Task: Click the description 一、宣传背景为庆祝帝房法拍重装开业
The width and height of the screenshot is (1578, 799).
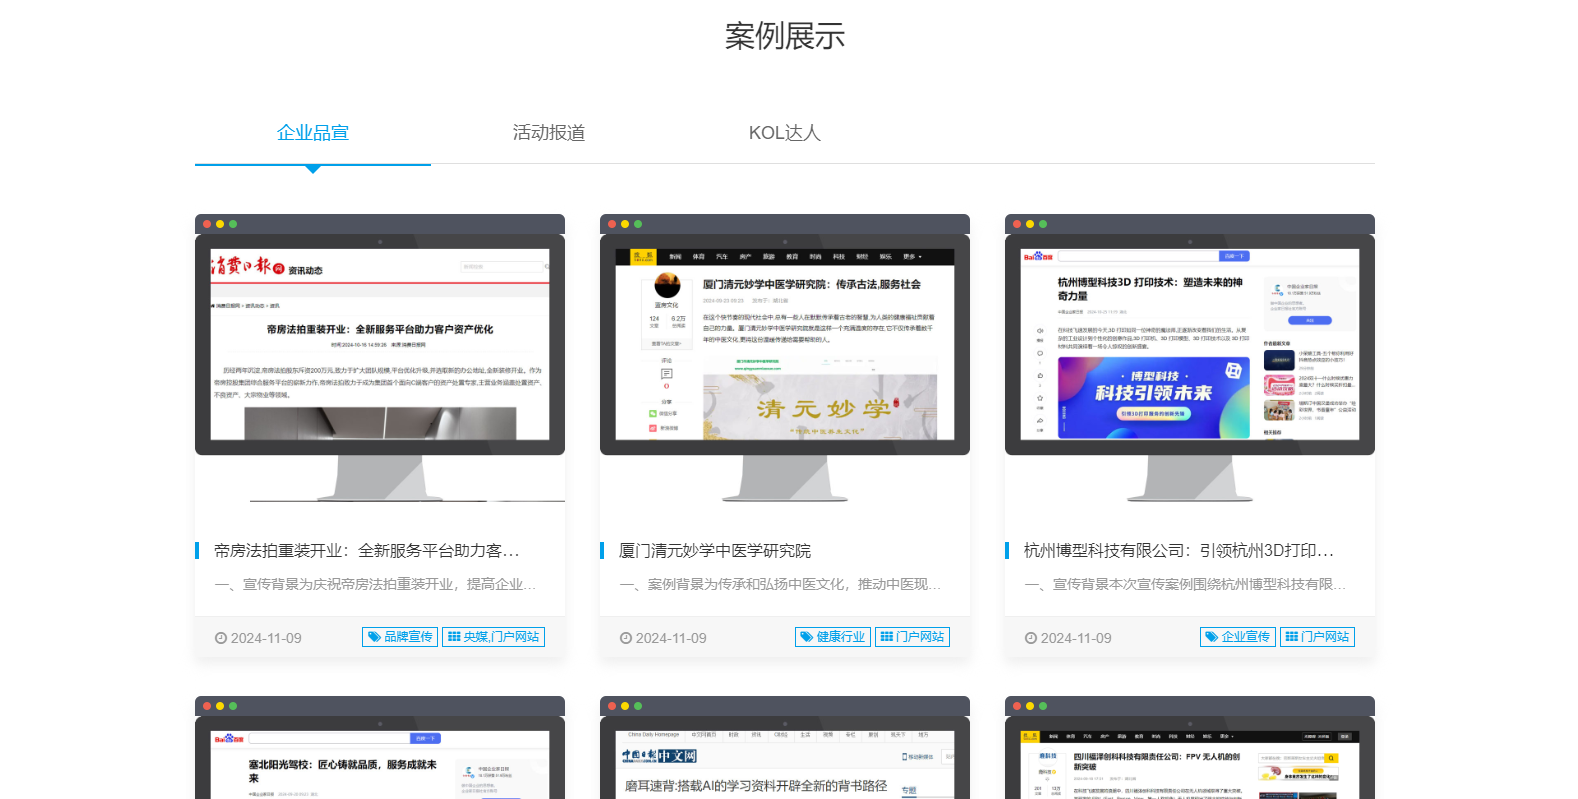Action: (x=376, y=584)
